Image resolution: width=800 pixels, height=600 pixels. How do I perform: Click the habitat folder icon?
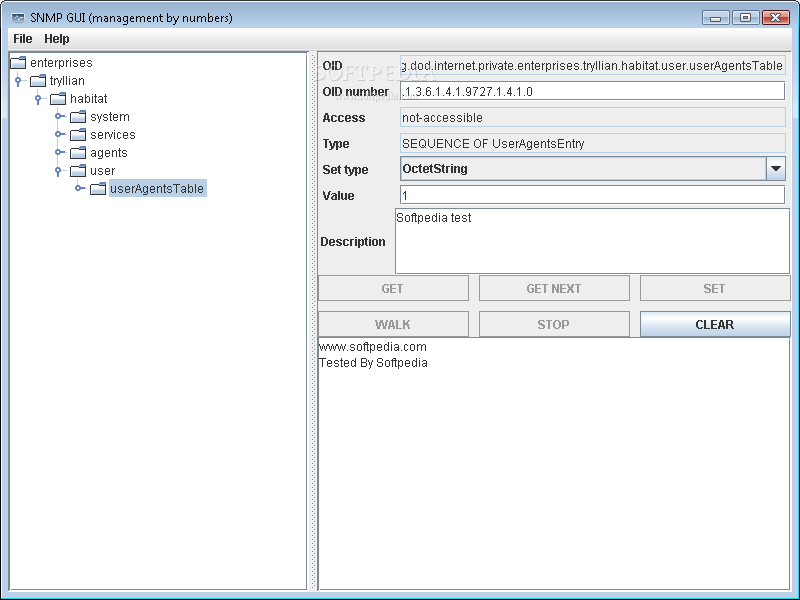57,98
